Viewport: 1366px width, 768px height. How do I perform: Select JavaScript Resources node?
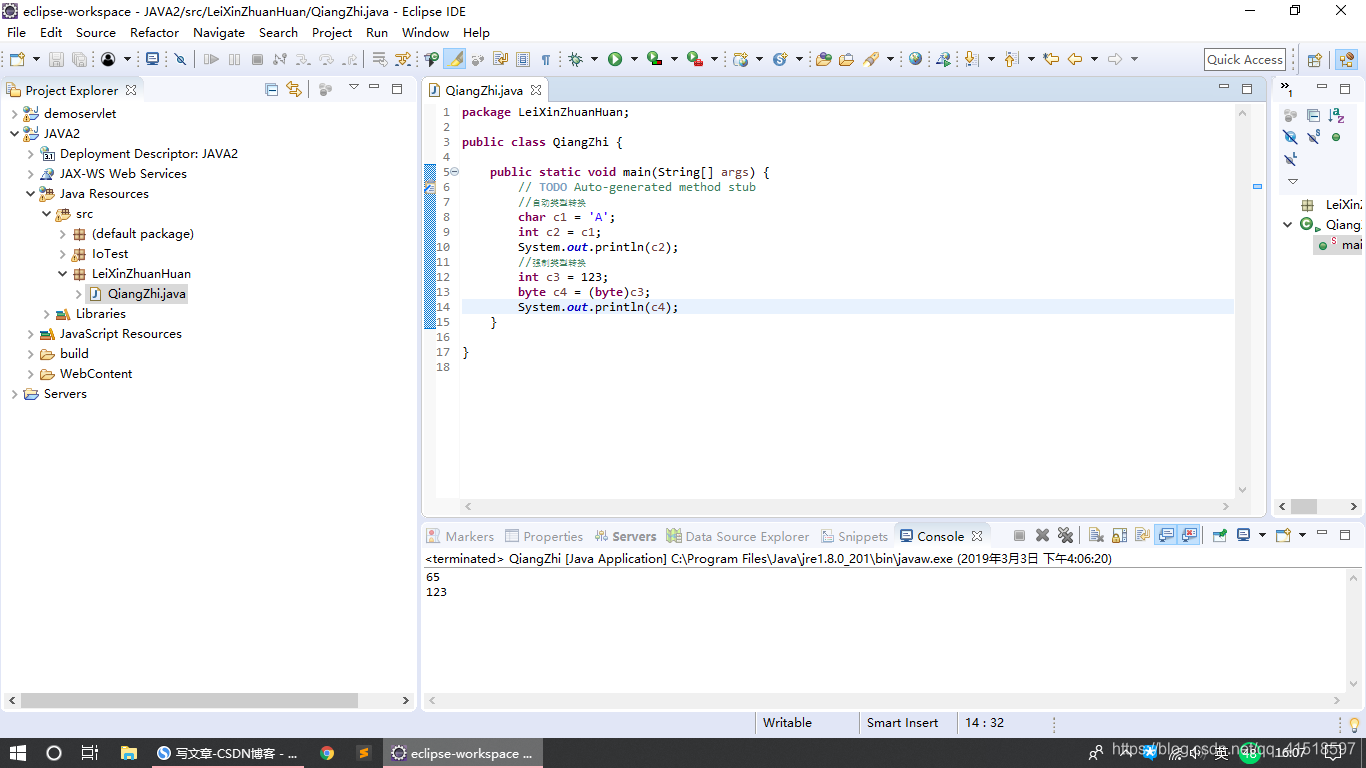pos(120,334)
